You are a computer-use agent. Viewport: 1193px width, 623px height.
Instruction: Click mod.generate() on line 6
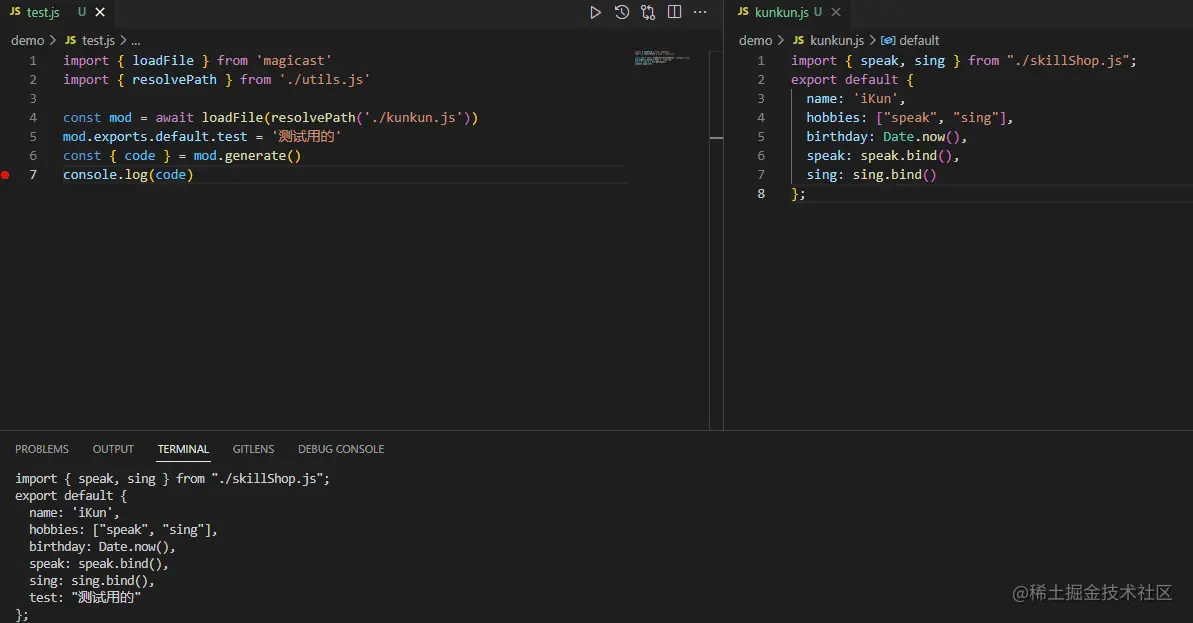247,156
